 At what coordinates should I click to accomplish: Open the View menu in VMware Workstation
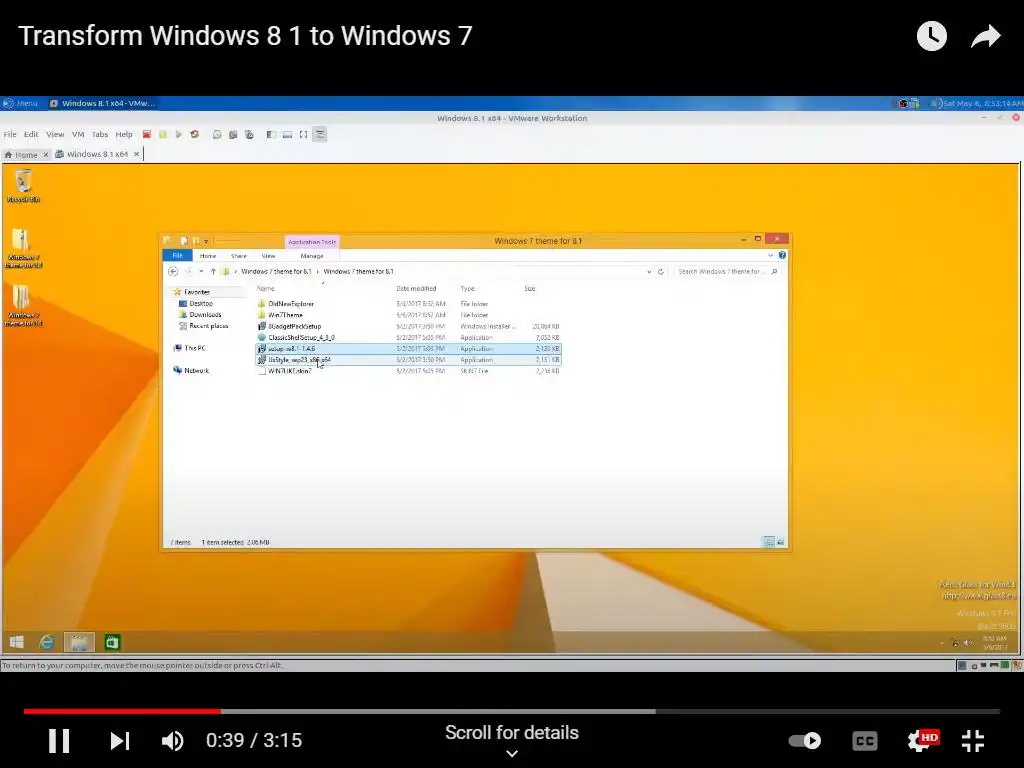point(55,135)
